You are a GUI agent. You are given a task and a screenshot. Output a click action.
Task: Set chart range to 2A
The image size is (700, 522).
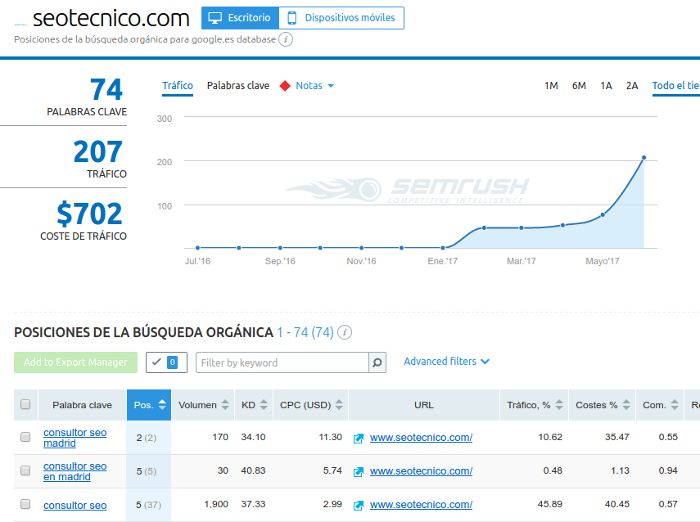point(632,86)
